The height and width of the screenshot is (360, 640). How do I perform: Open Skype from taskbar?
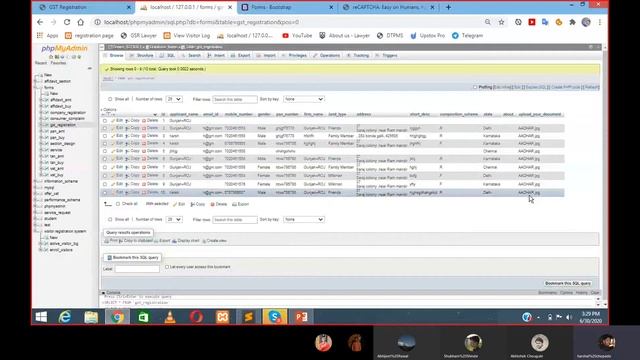point(275,317)
